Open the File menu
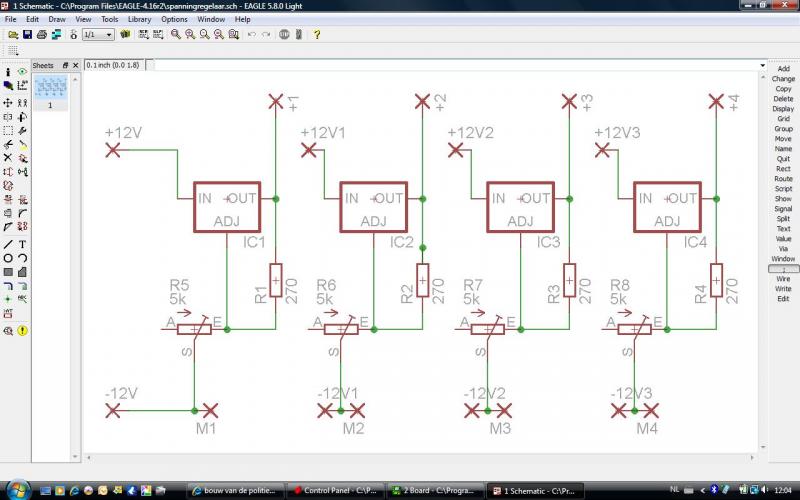Screen dimensions: 800x500 pos(10,19)
